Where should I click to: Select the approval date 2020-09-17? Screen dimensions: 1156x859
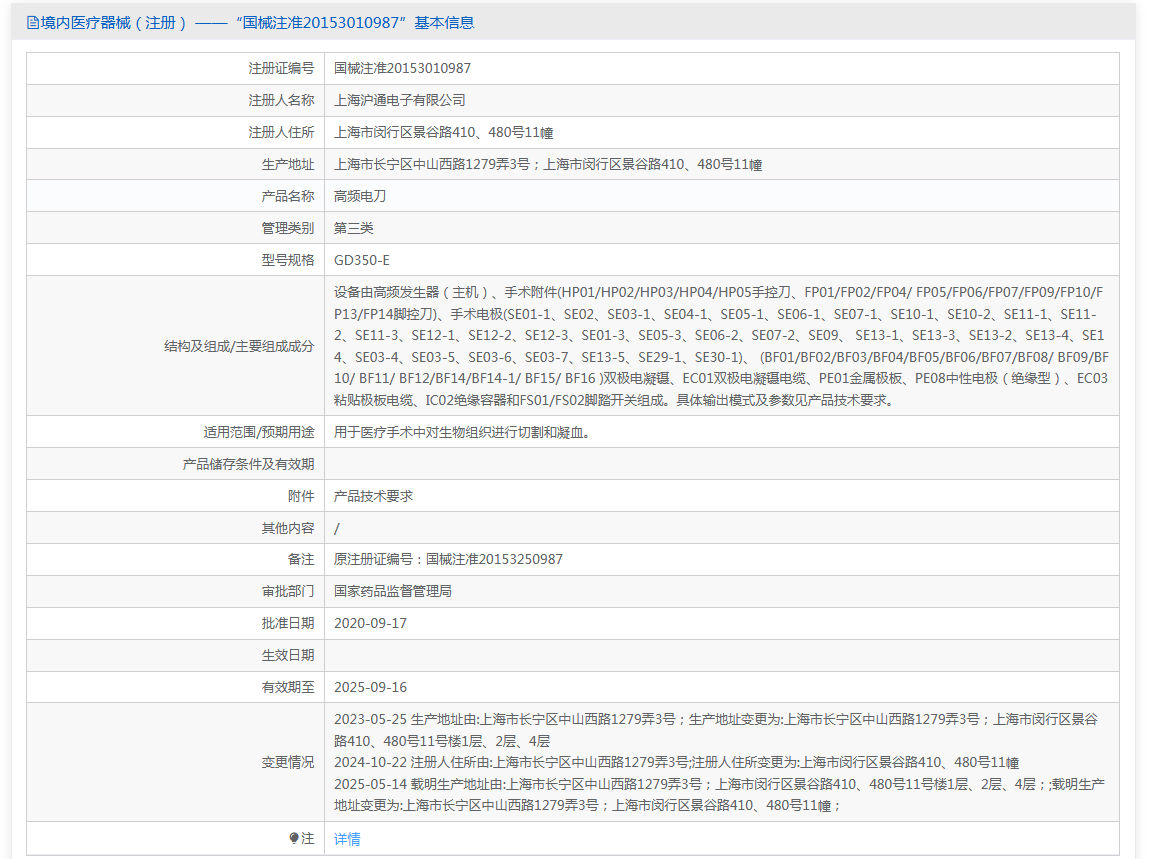pos(370,624)
